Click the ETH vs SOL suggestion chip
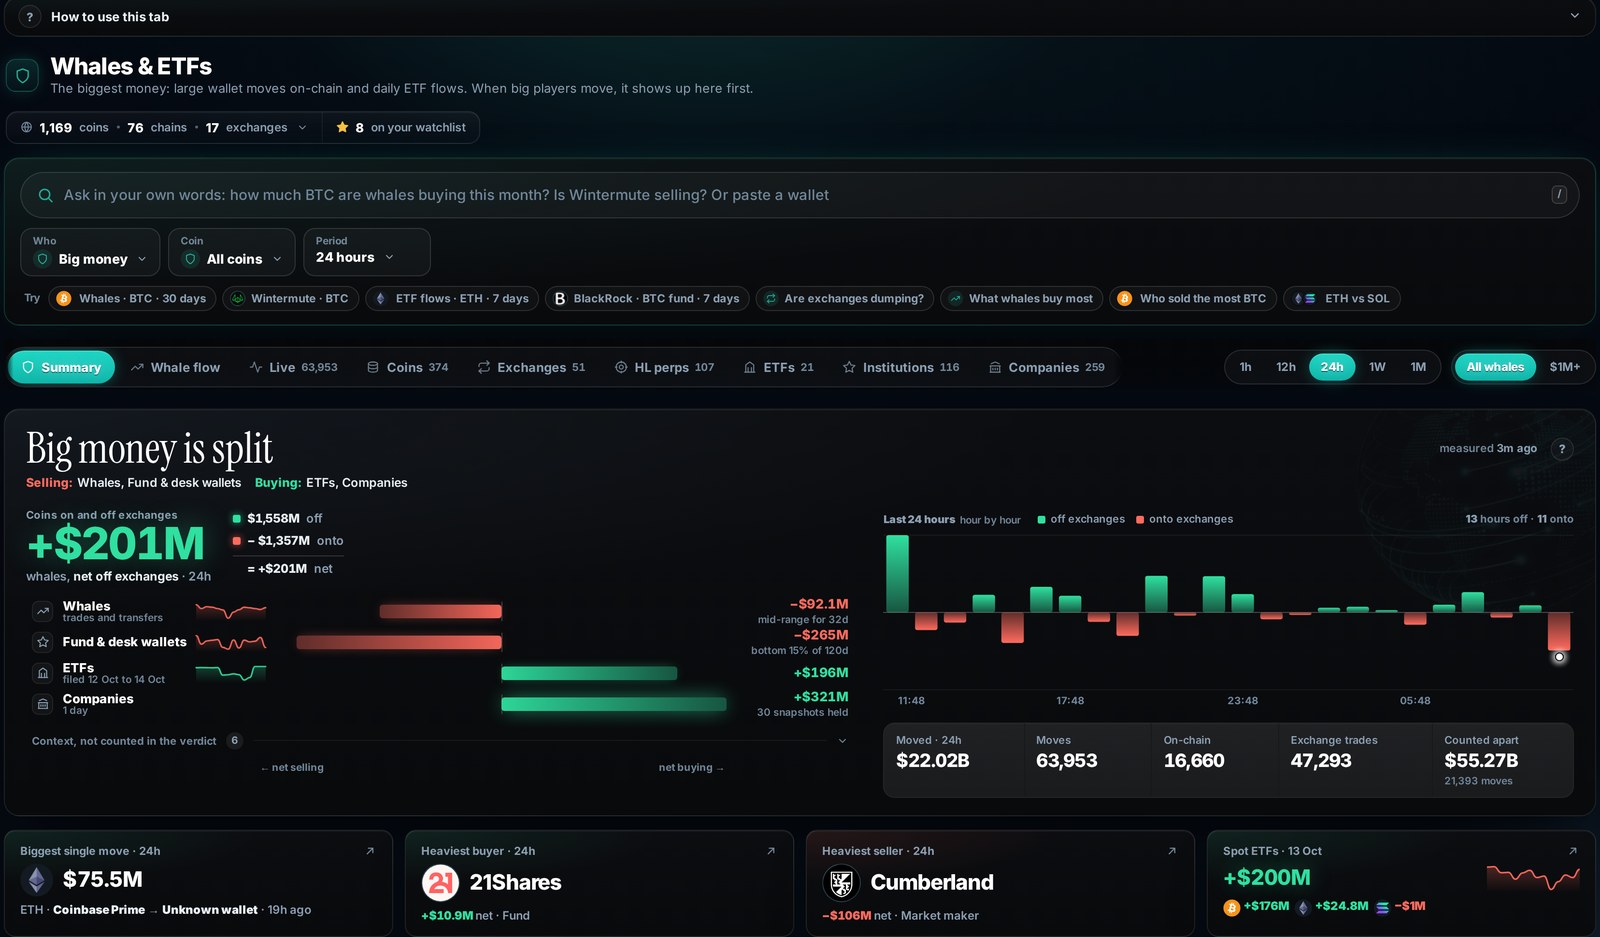This screenshot has width=1600, height=937. click(1342, 299)
